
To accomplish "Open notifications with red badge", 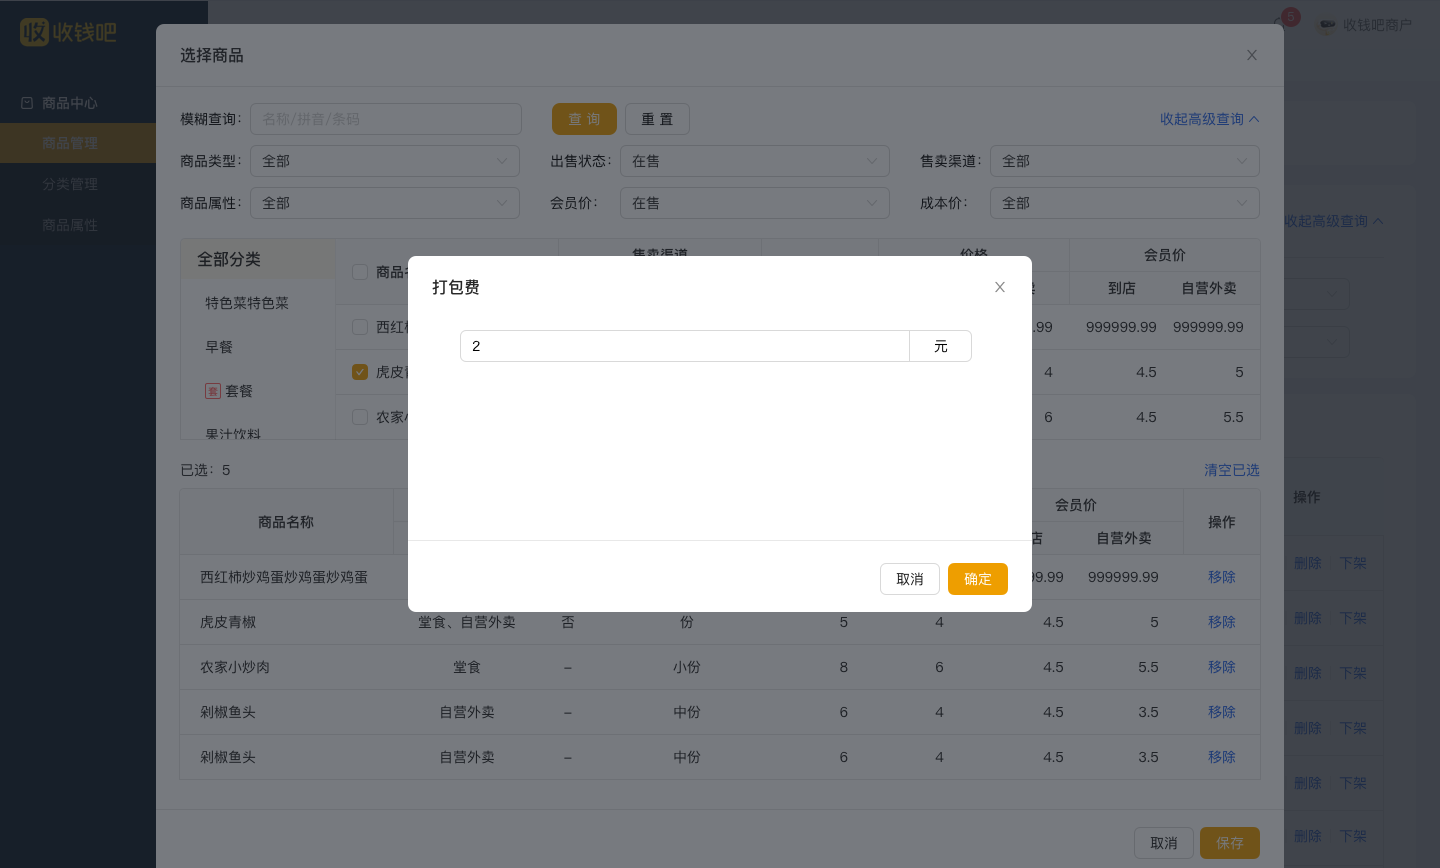I will click(1287, 20).
